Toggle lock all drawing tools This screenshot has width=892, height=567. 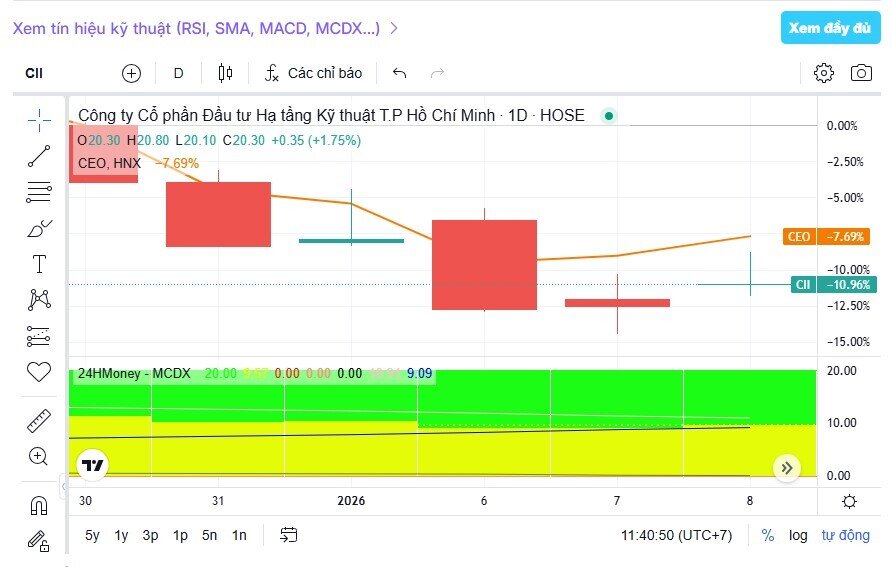point(39,540)
